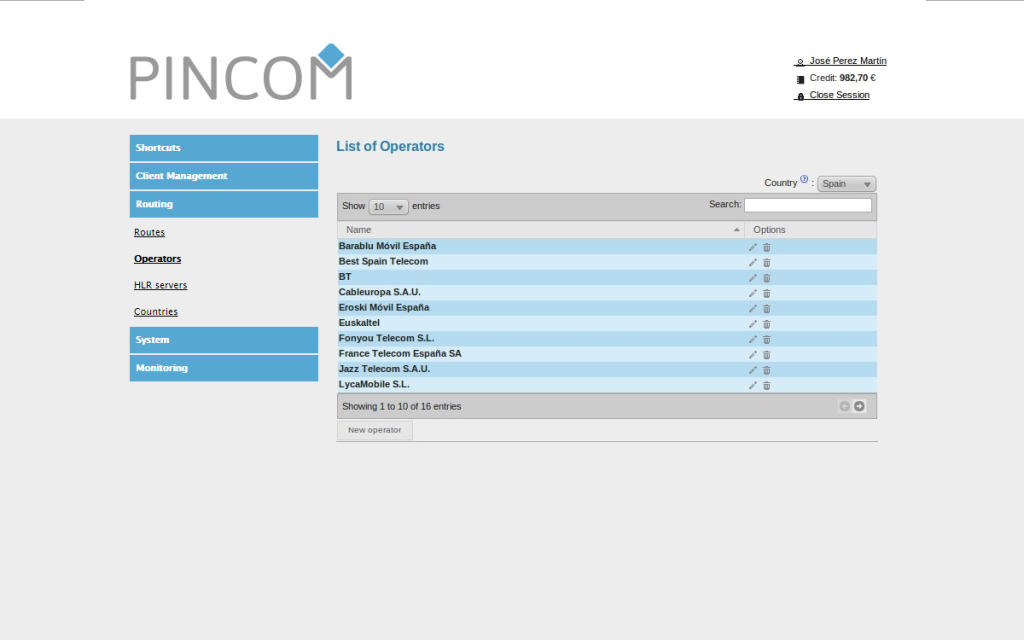Open the HLR servers page
Viewport: 1024px width, 640px height.
point(161,285)
